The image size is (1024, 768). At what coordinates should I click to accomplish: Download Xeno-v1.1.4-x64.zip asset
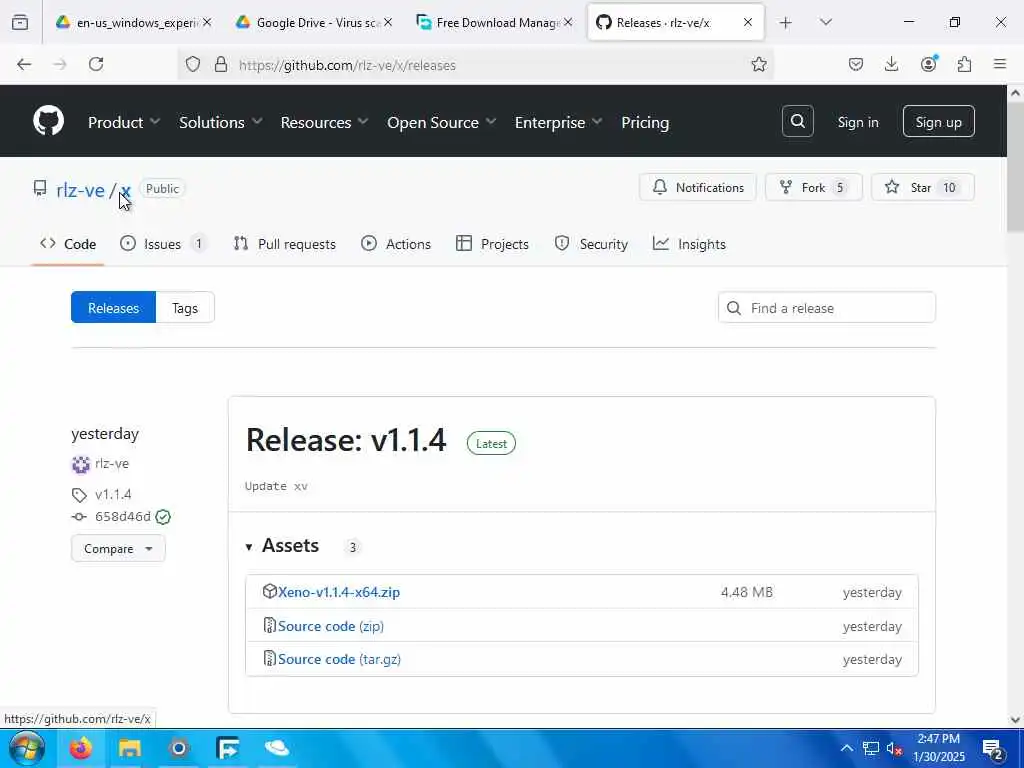click(339, 592)
